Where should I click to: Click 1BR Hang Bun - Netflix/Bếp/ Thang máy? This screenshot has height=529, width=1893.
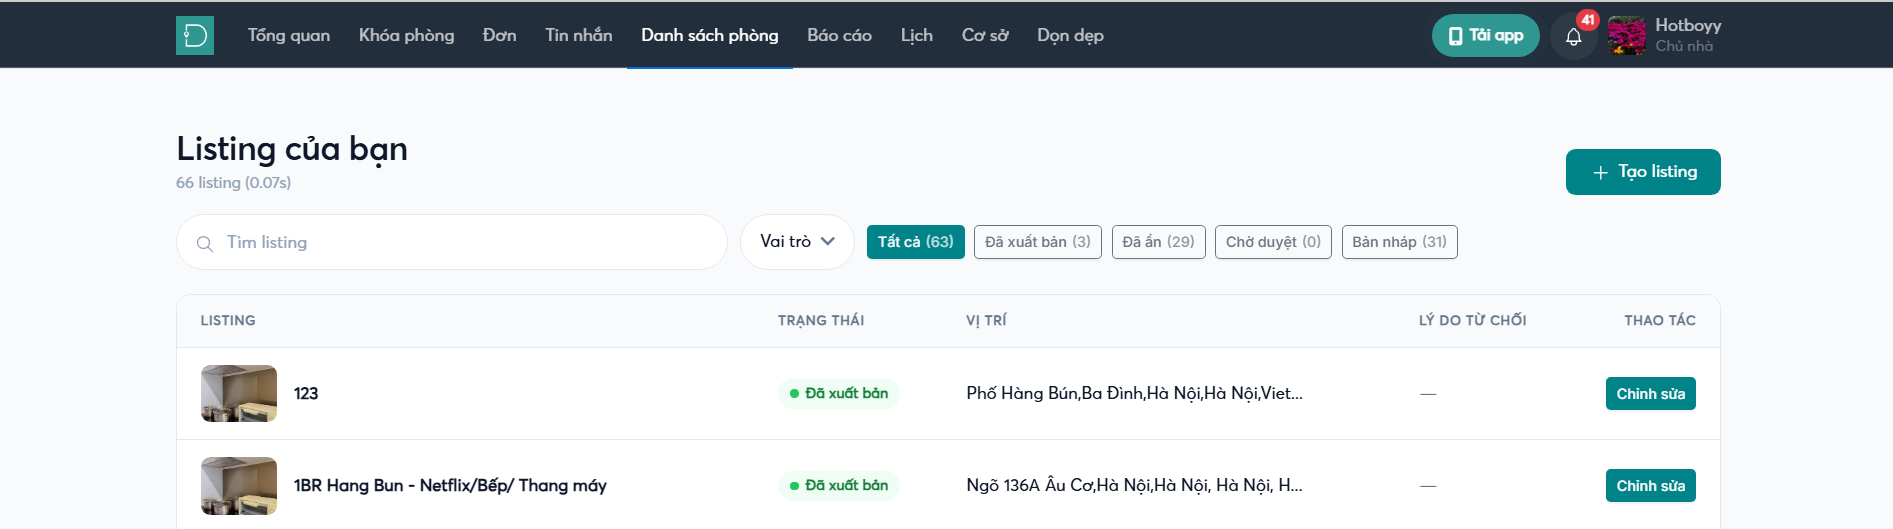point(450,486)
